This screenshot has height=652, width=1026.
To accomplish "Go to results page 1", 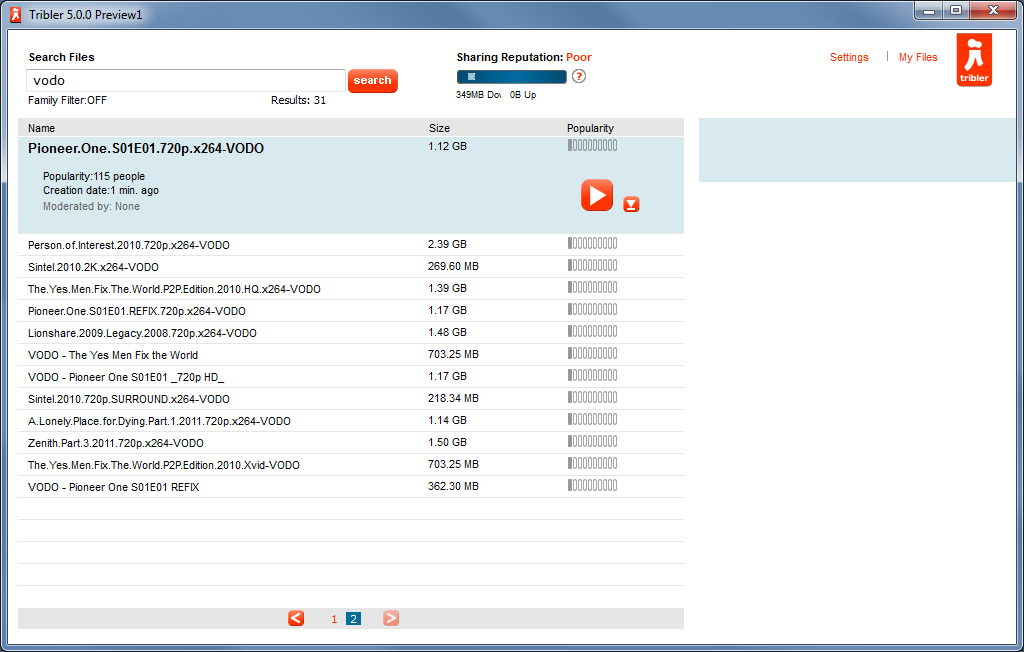I will (334, 619).
